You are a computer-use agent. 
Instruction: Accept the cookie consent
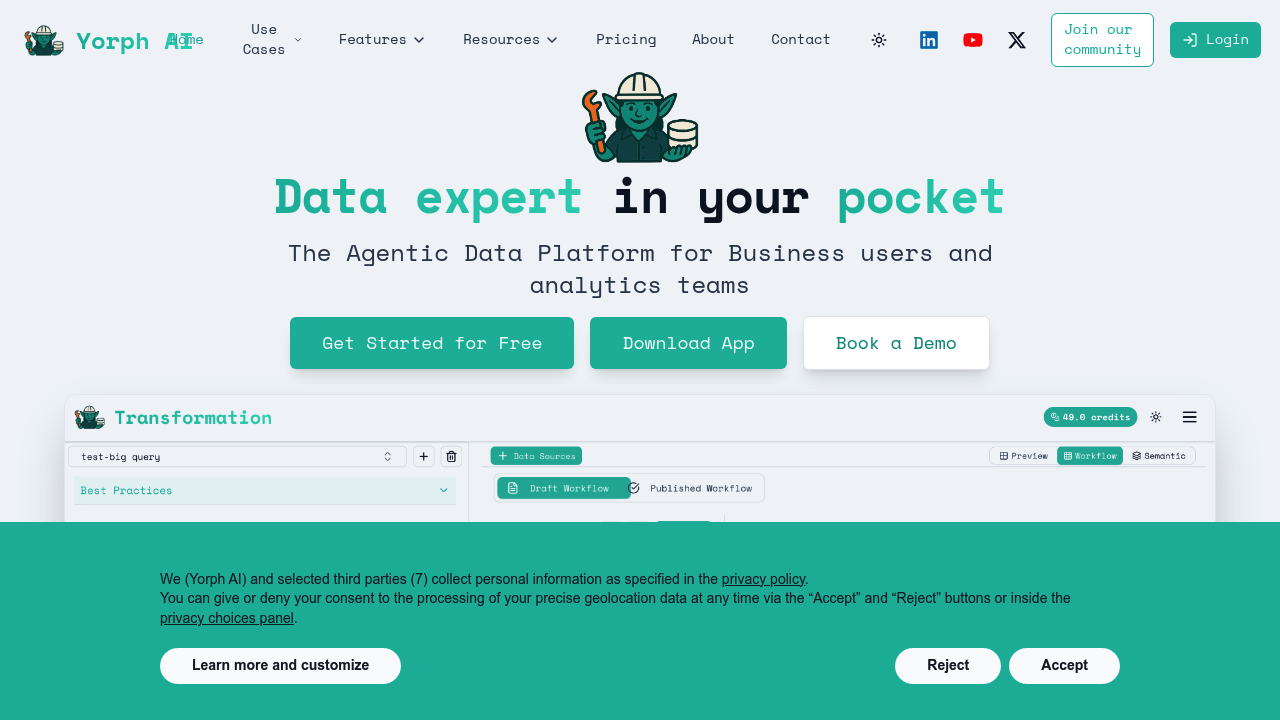pyautogui.click(x=1064, y=666)
